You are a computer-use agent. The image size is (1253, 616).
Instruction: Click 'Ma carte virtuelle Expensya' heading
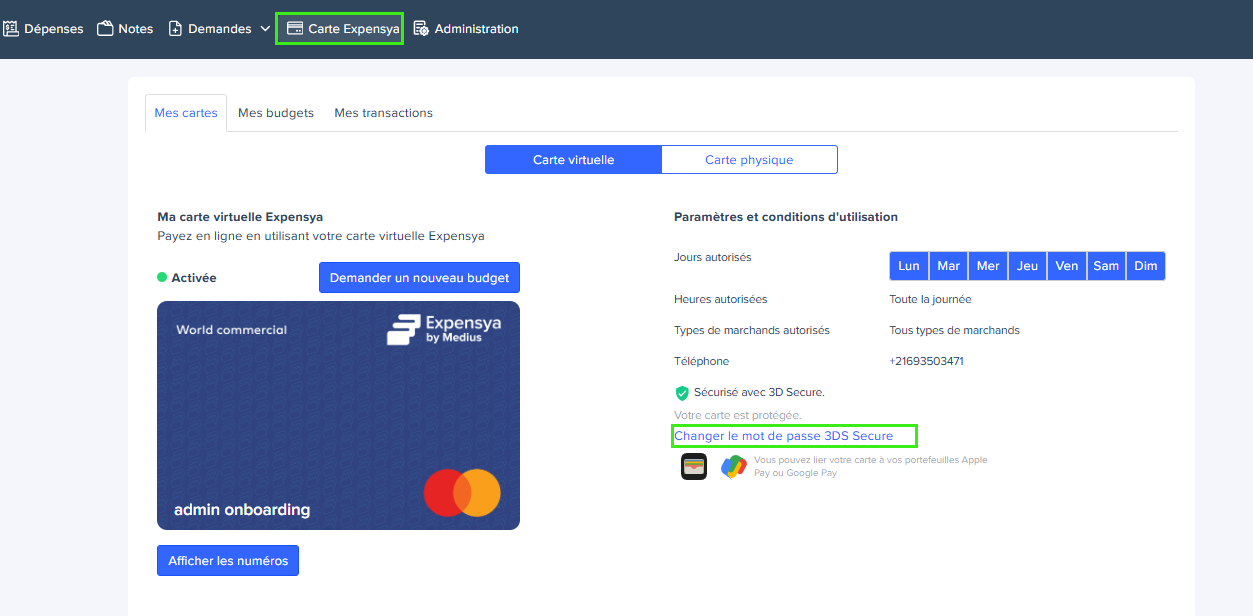(x=240, y=217)
